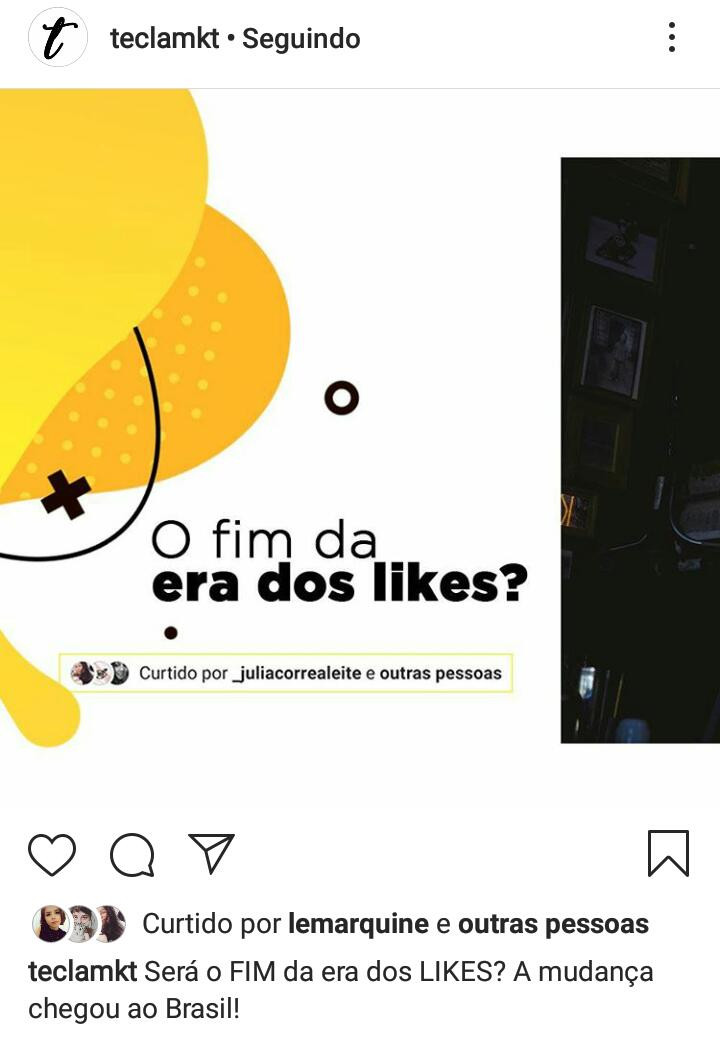The height and width of the screenshot is (1048, 720).
Task: Tap the black ring shape in image
Action: 342,398
